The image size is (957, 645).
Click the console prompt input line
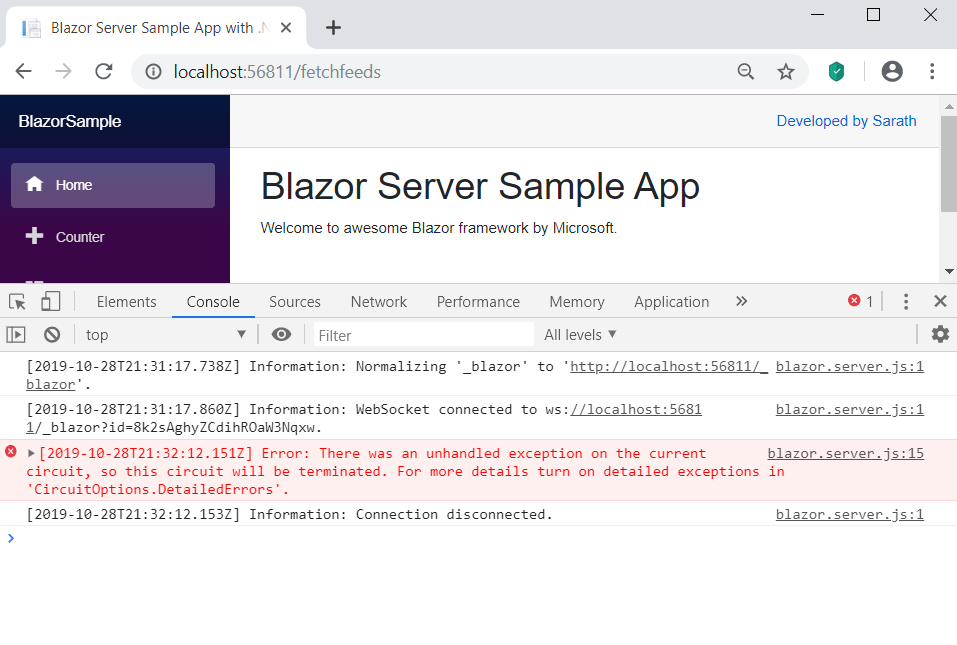click(x=478, y=538)
